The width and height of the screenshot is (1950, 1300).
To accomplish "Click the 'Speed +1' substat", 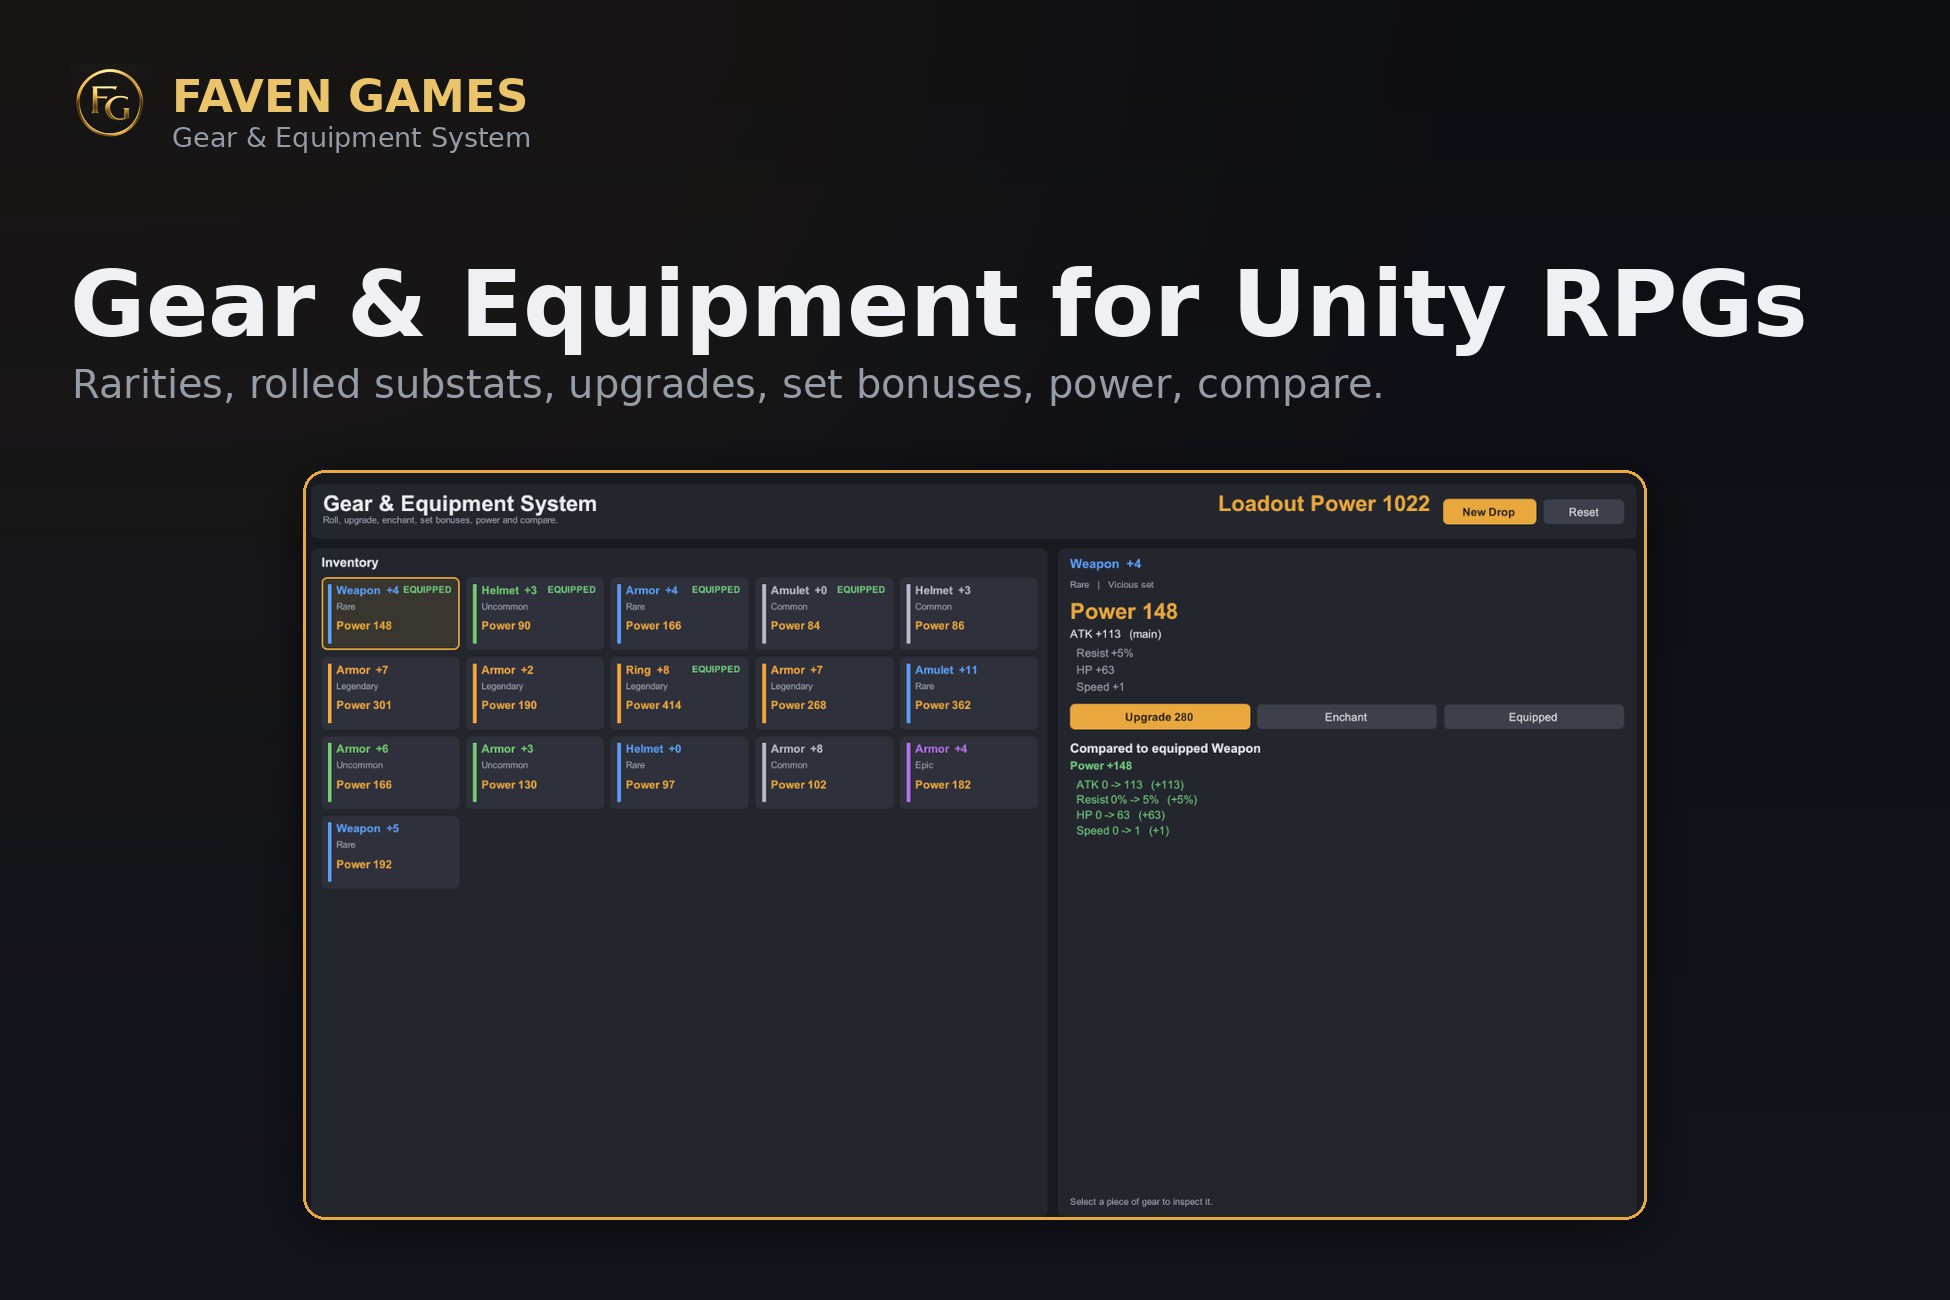I will (1100, 687).
